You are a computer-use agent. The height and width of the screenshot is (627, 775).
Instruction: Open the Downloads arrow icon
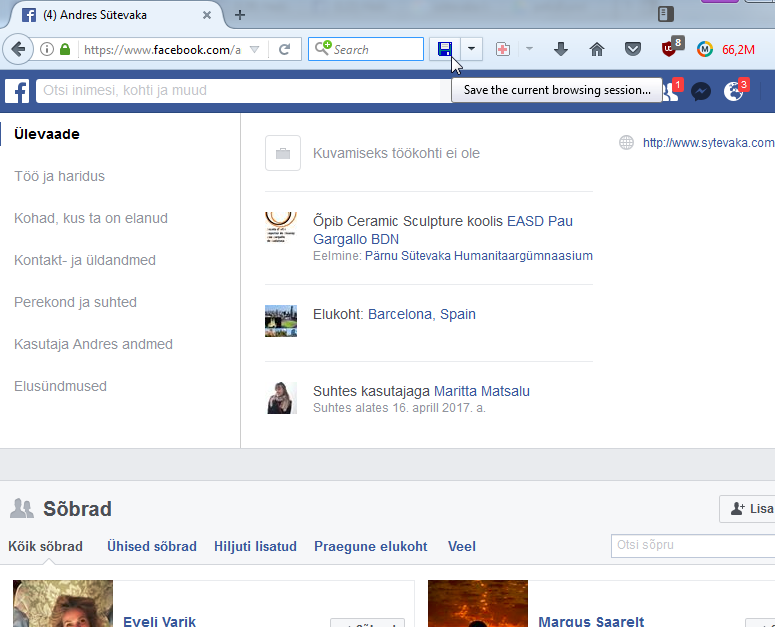(560, 49)
